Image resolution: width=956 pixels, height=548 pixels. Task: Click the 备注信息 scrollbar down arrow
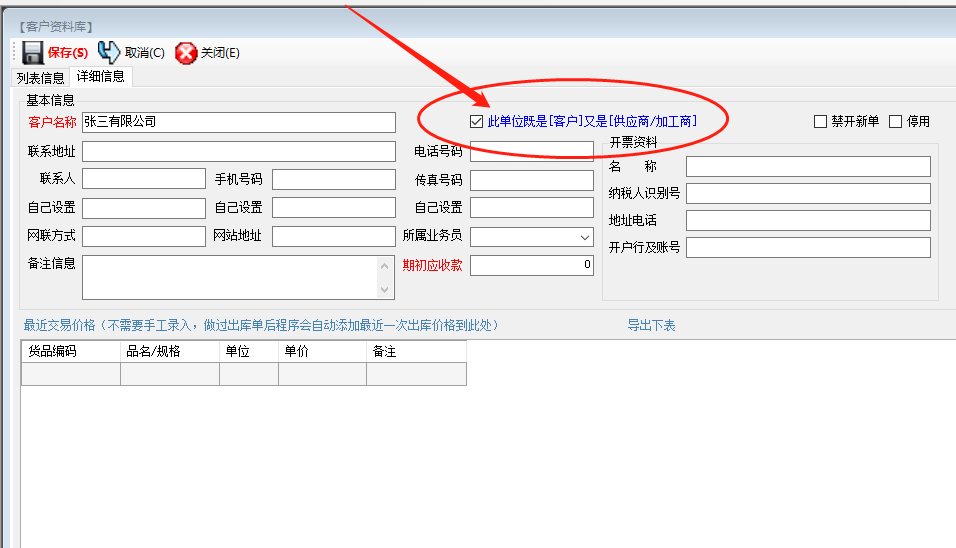(385, 290)
